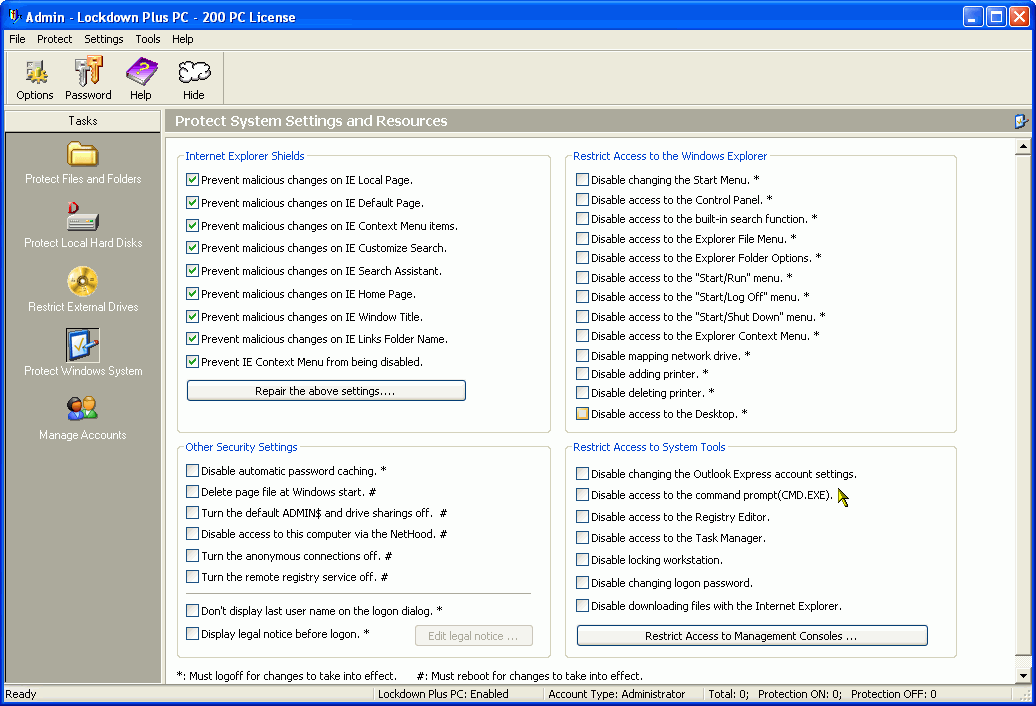Viewport: 1036px width, 706px height.
Task: Click Repair the above settings button
Action: (x=326, y=391)
